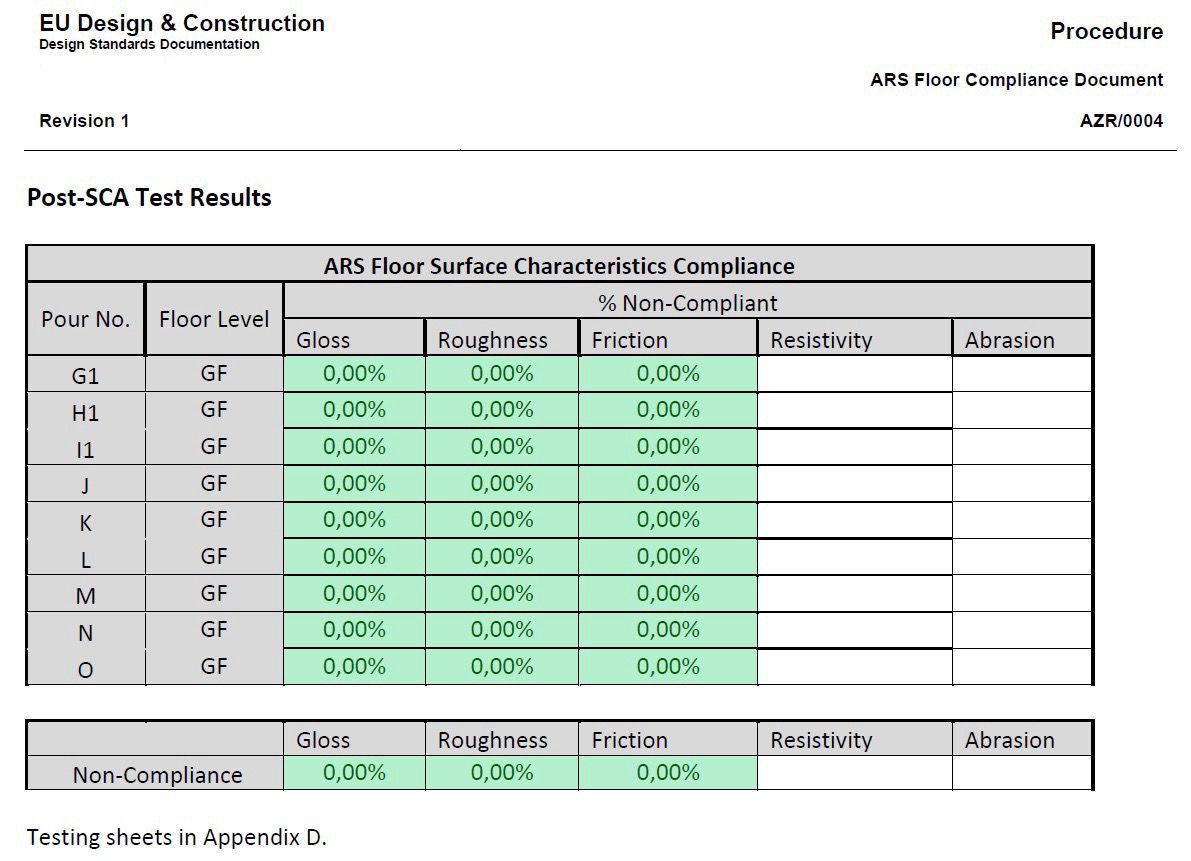
Task: Click the summary table Roughness value
Action: 501,773
